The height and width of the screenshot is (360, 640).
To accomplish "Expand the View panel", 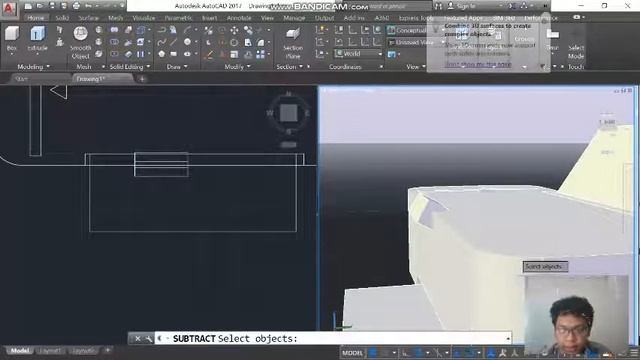I will 416,67.
